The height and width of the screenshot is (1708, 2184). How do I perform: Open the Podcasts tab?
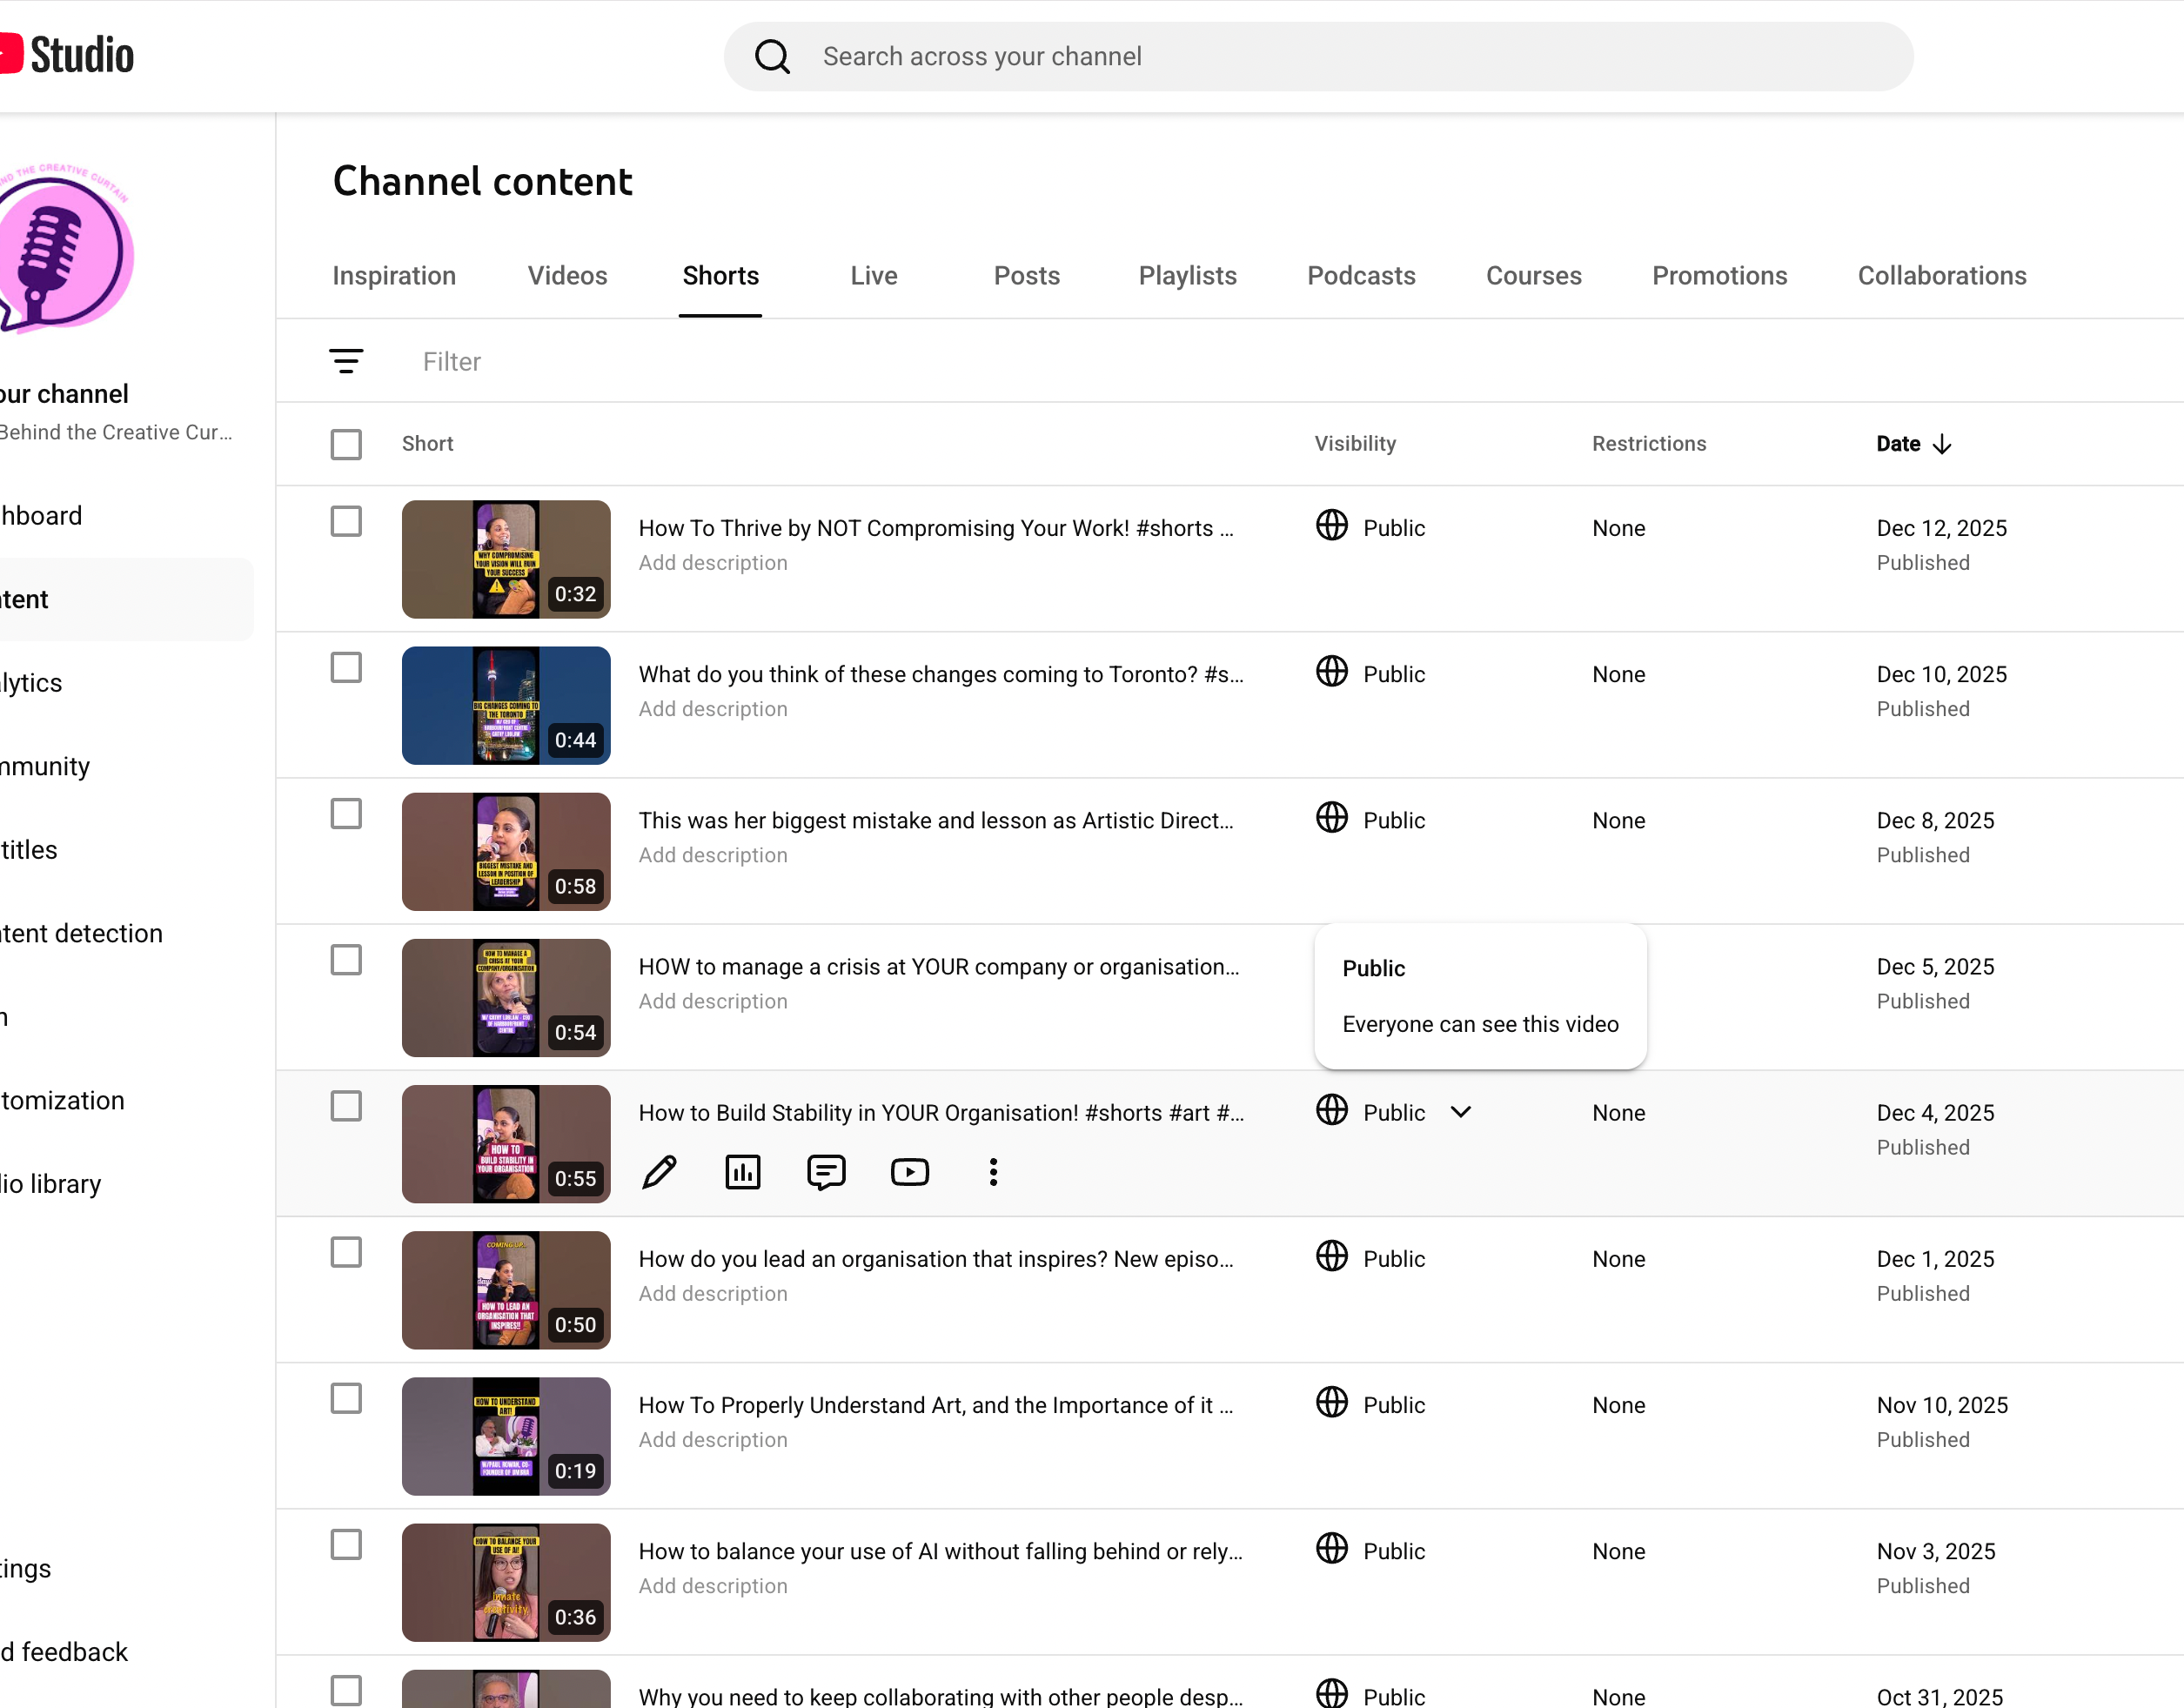point(1361,276)
